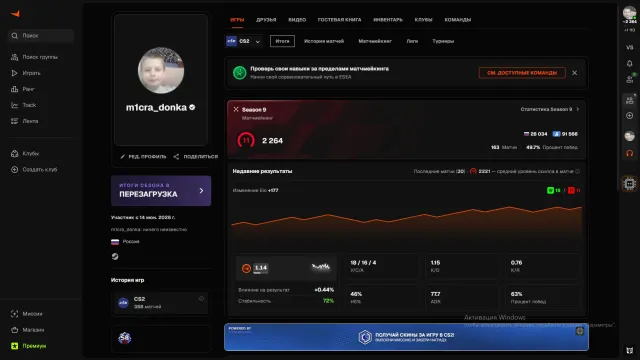This screenshot has width=640, height=360.
Task: Click the 1.14 rating sparkline chart
Action: (x=321, y=267)
